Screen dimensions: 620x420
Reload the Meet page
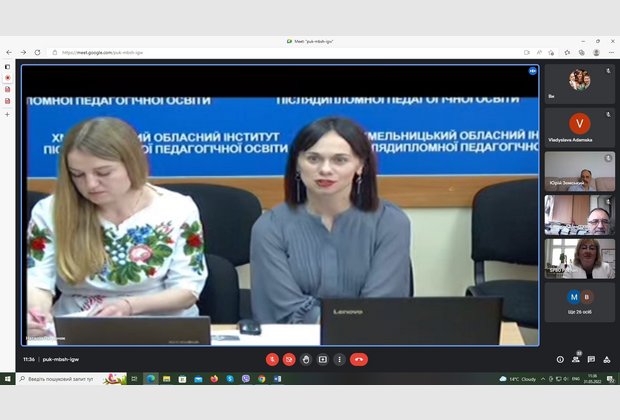[x=38, y=52]
